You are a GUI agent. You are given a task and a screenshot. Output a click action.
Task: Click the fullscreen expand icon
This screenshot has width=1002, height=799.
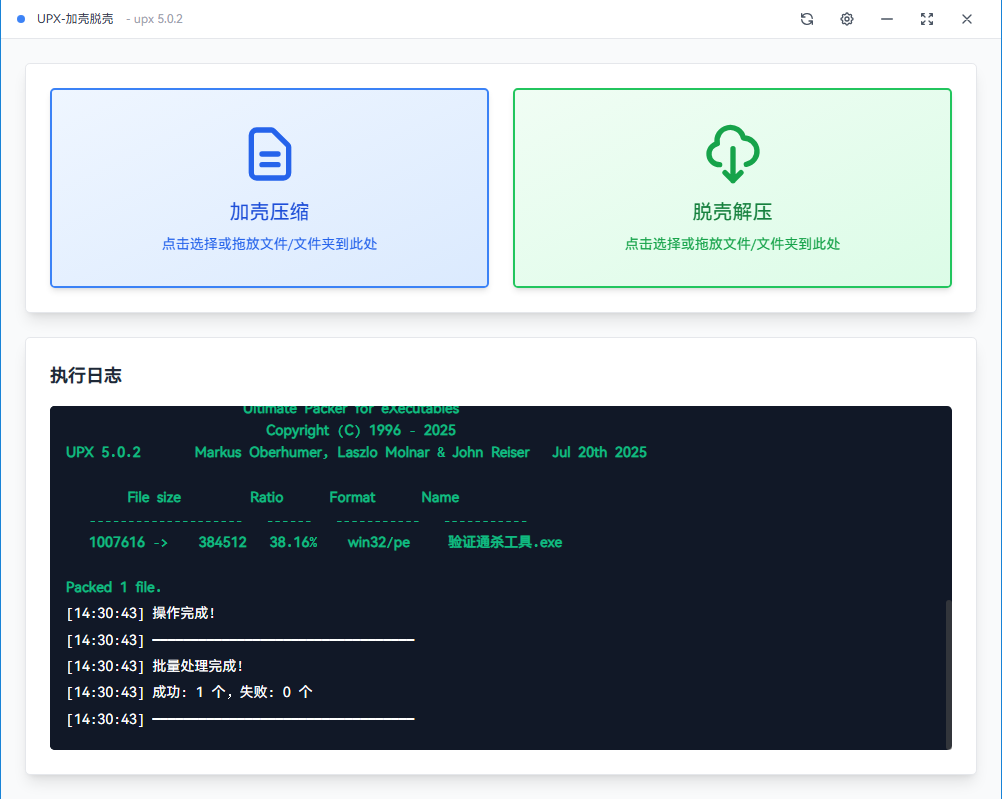927,18
